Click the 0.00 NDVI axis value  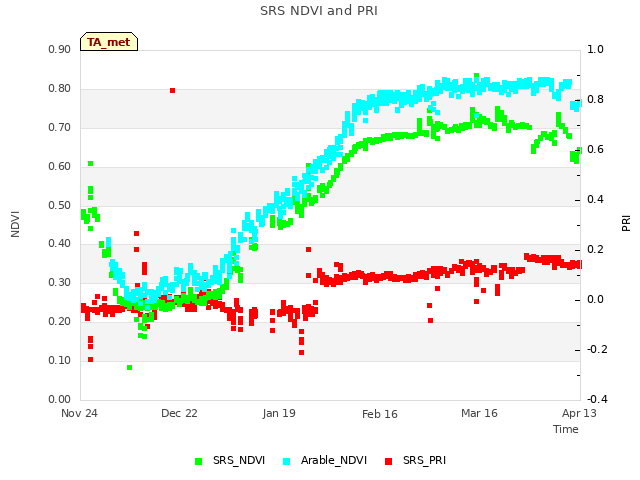pos(60,399)
